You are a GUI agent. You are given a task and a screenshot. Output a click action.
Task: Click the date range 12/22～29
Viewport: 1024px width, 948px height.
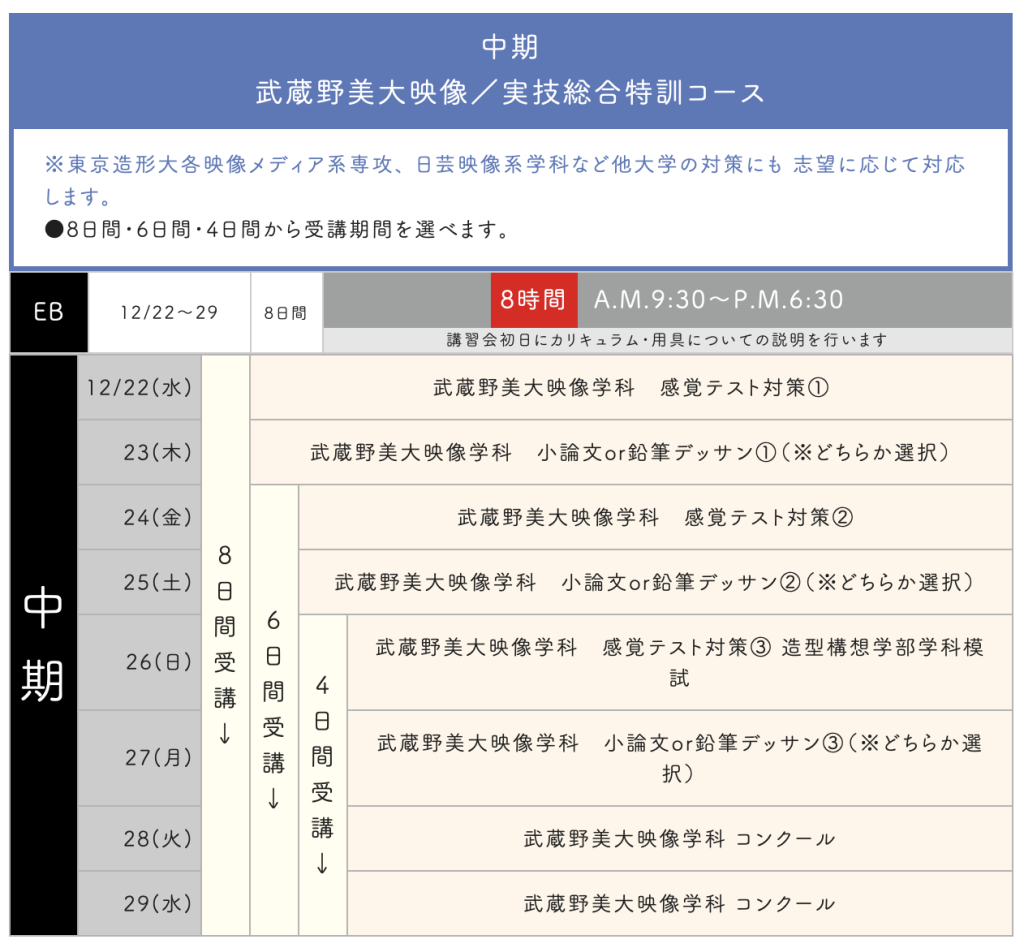(169, 313)
